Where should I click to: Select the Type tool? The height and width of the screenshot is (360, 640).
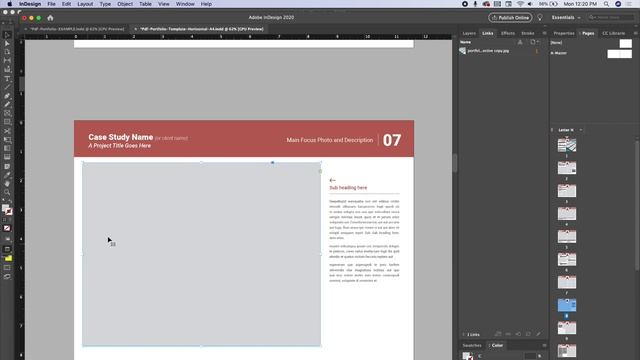tap(7, 78)
